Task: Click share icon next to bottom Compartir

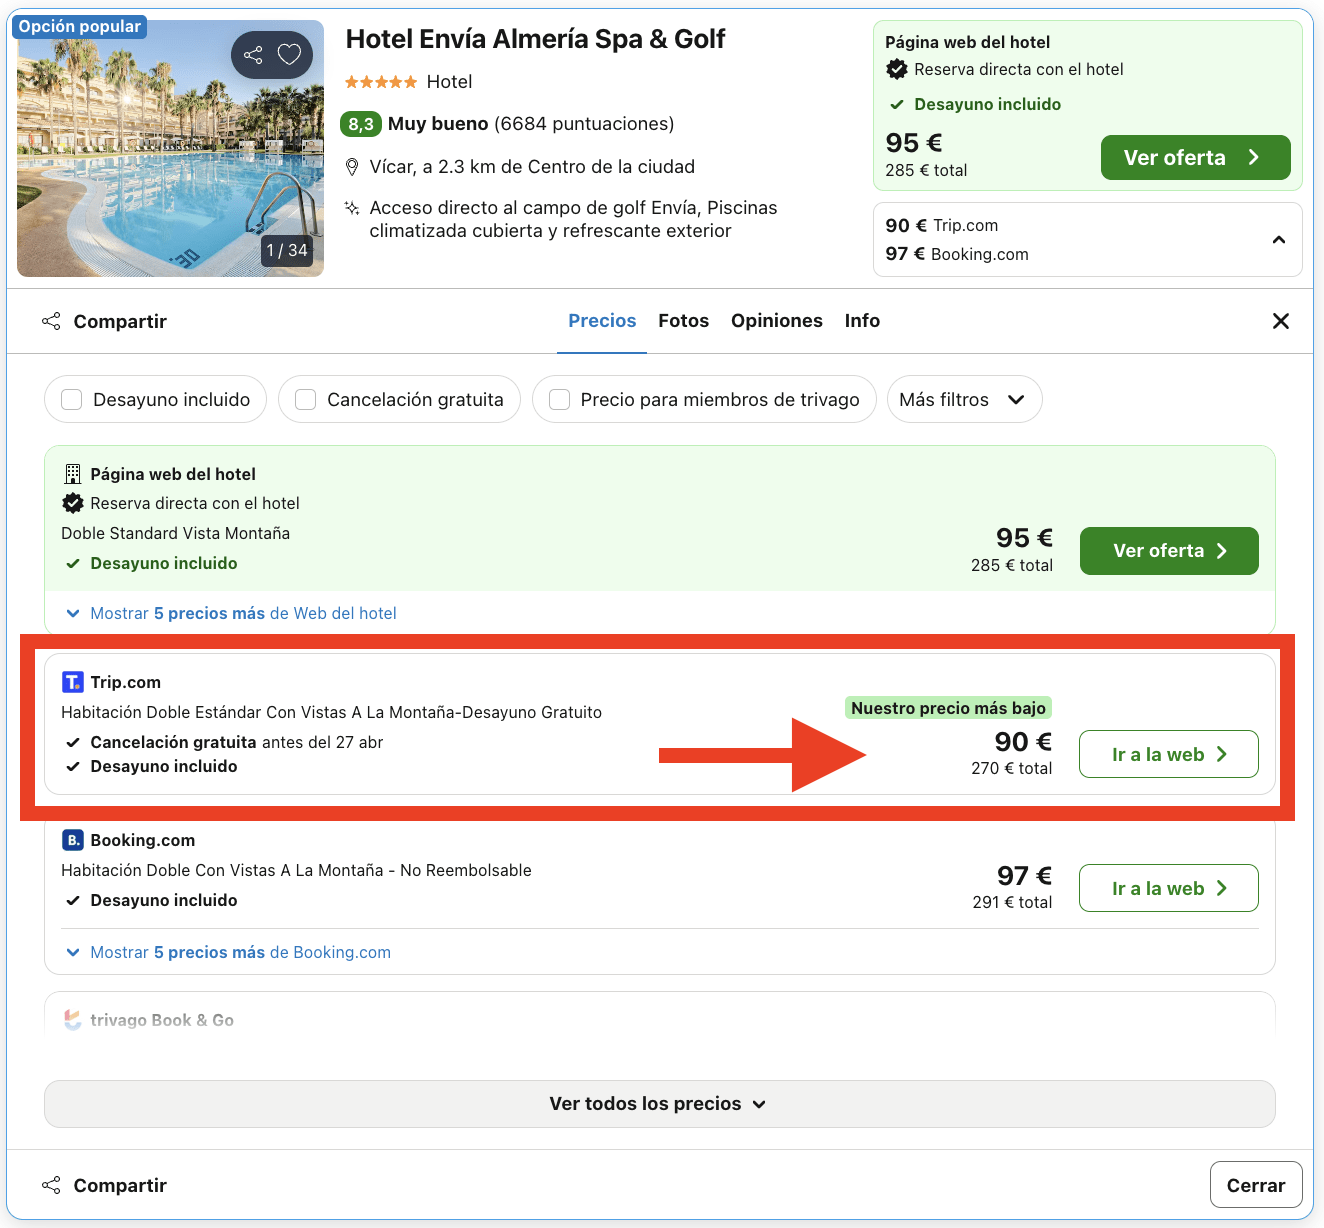Action: pos(51,1185)
